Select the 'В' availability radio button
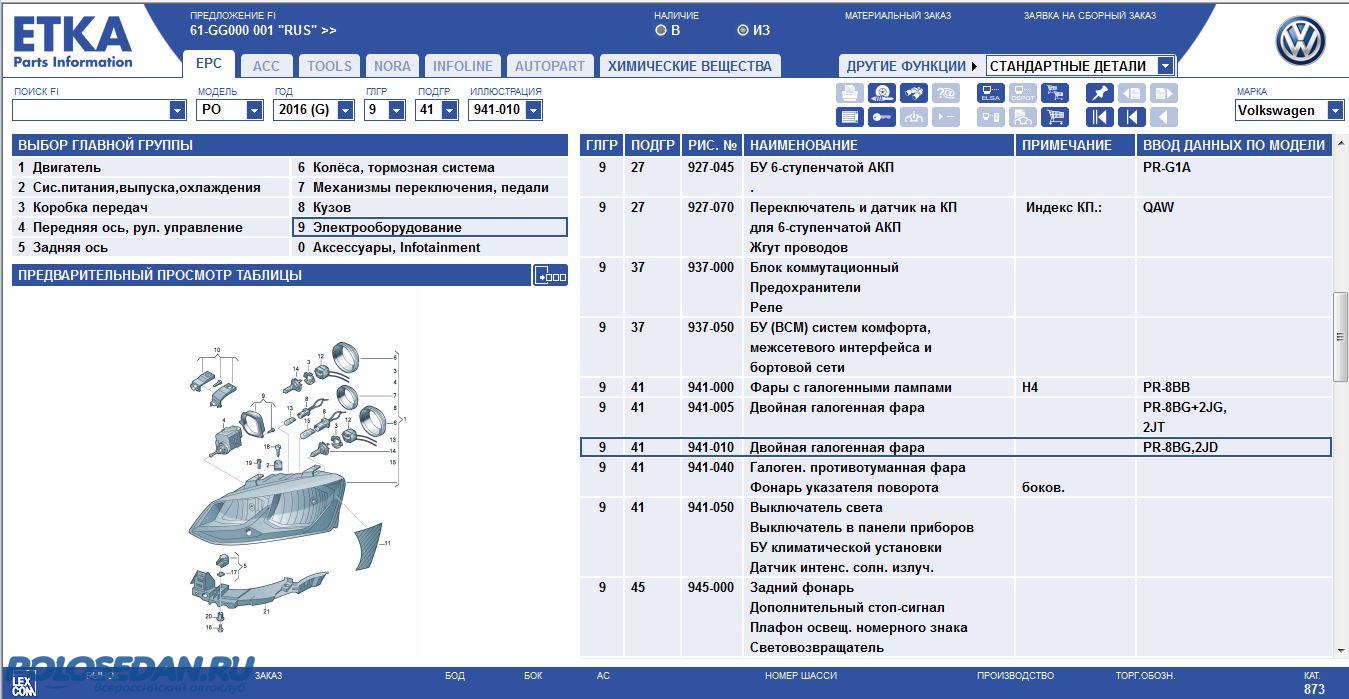1349x699 pixels. 660,30
